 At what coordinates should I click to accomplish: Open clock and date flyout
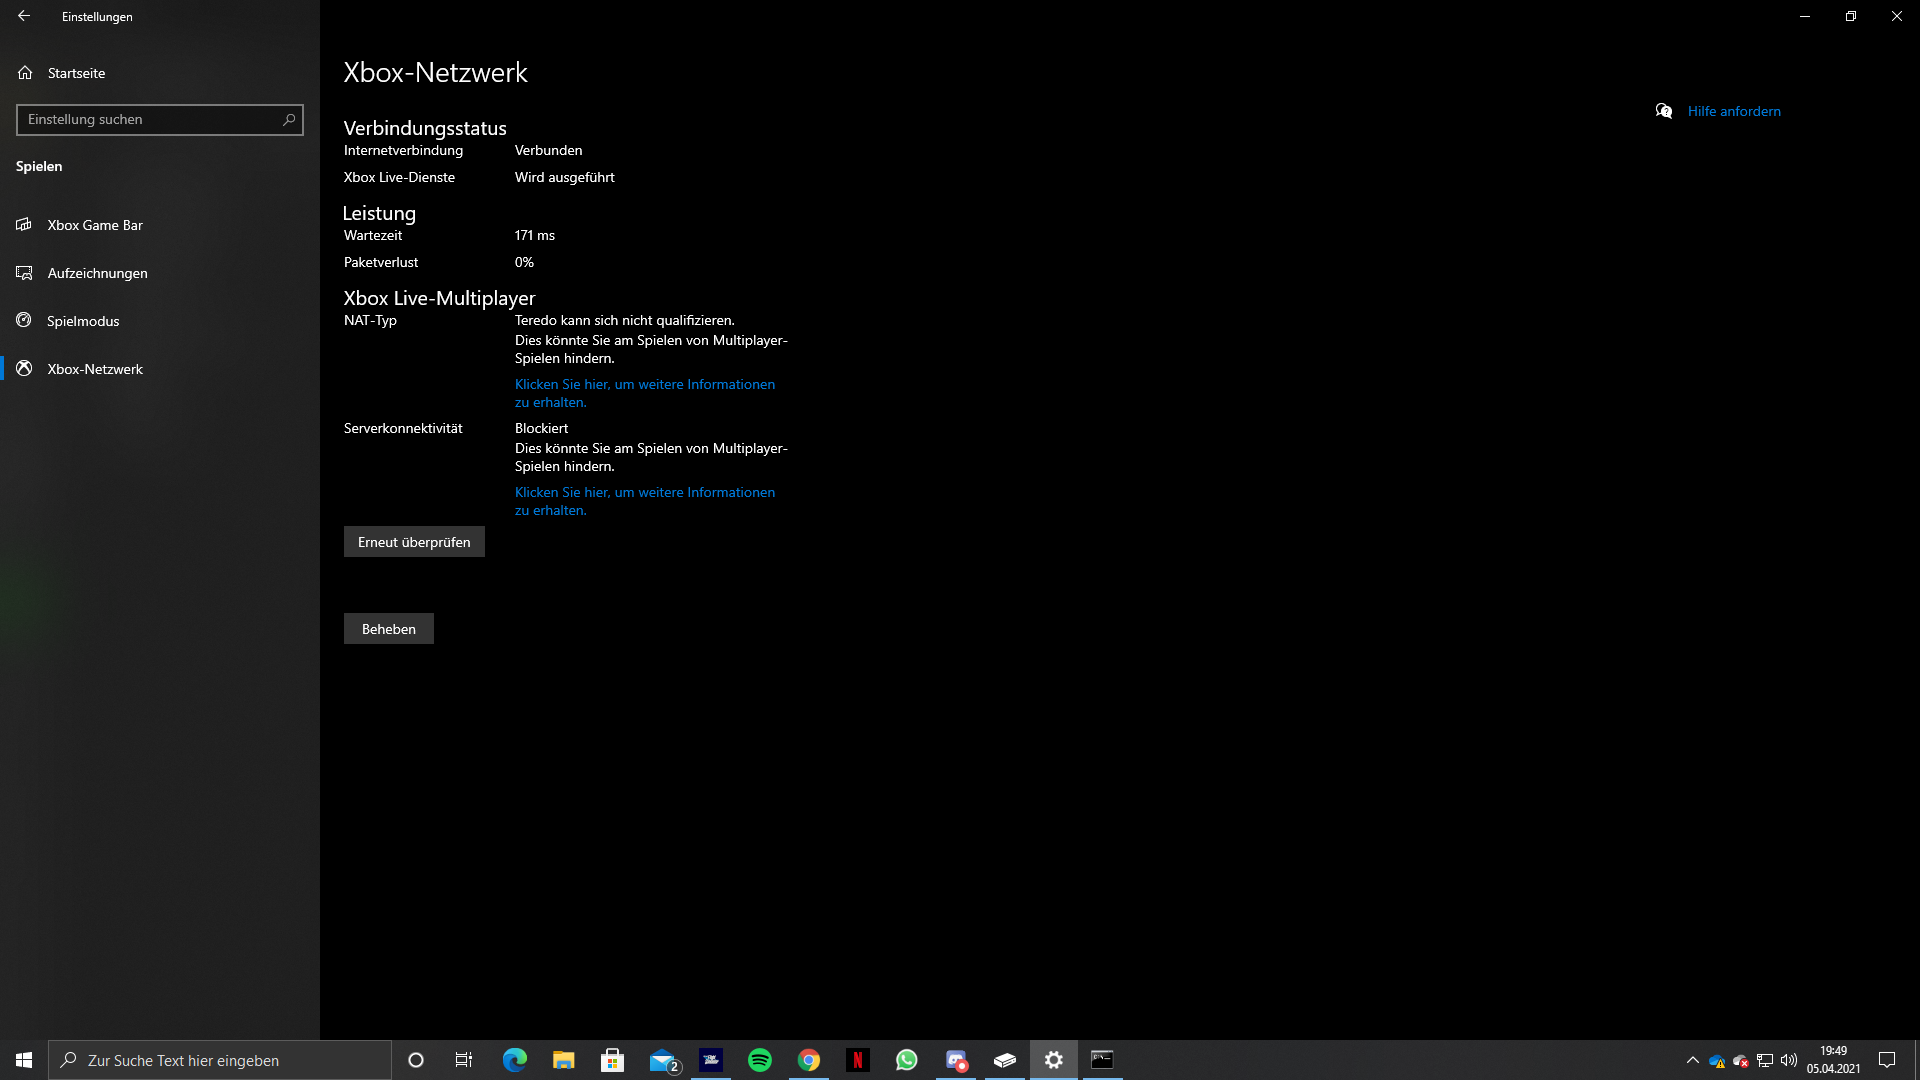pos(1833,1060)
